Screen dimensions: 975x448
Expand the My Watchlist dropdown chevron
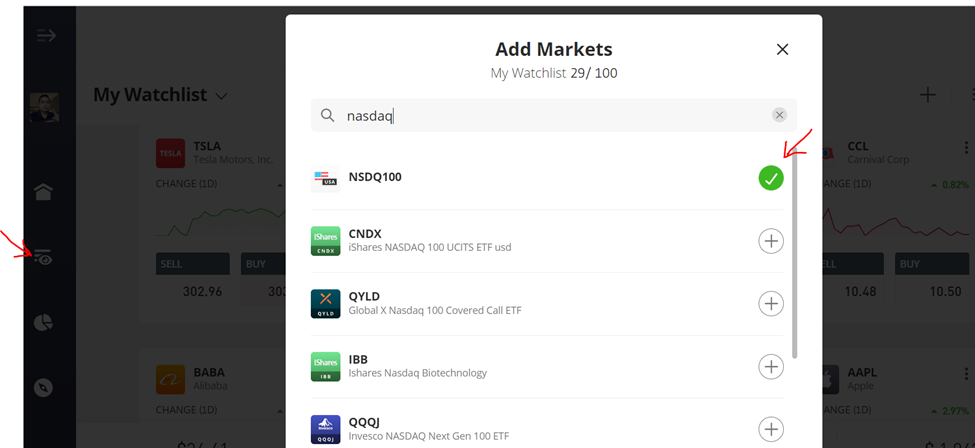point(221,96)
